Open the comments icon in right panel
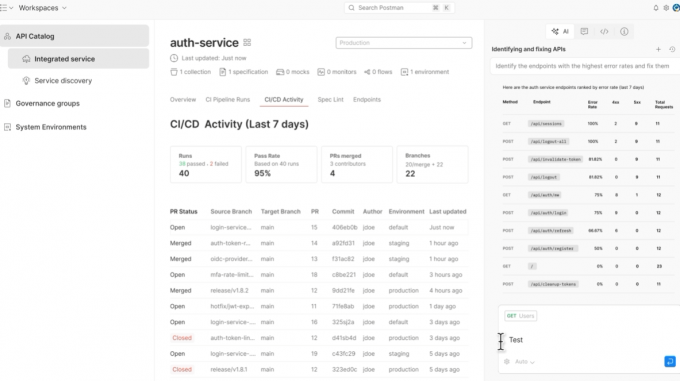This screenshot has width=680, height=381. click(x=584, y=31)
